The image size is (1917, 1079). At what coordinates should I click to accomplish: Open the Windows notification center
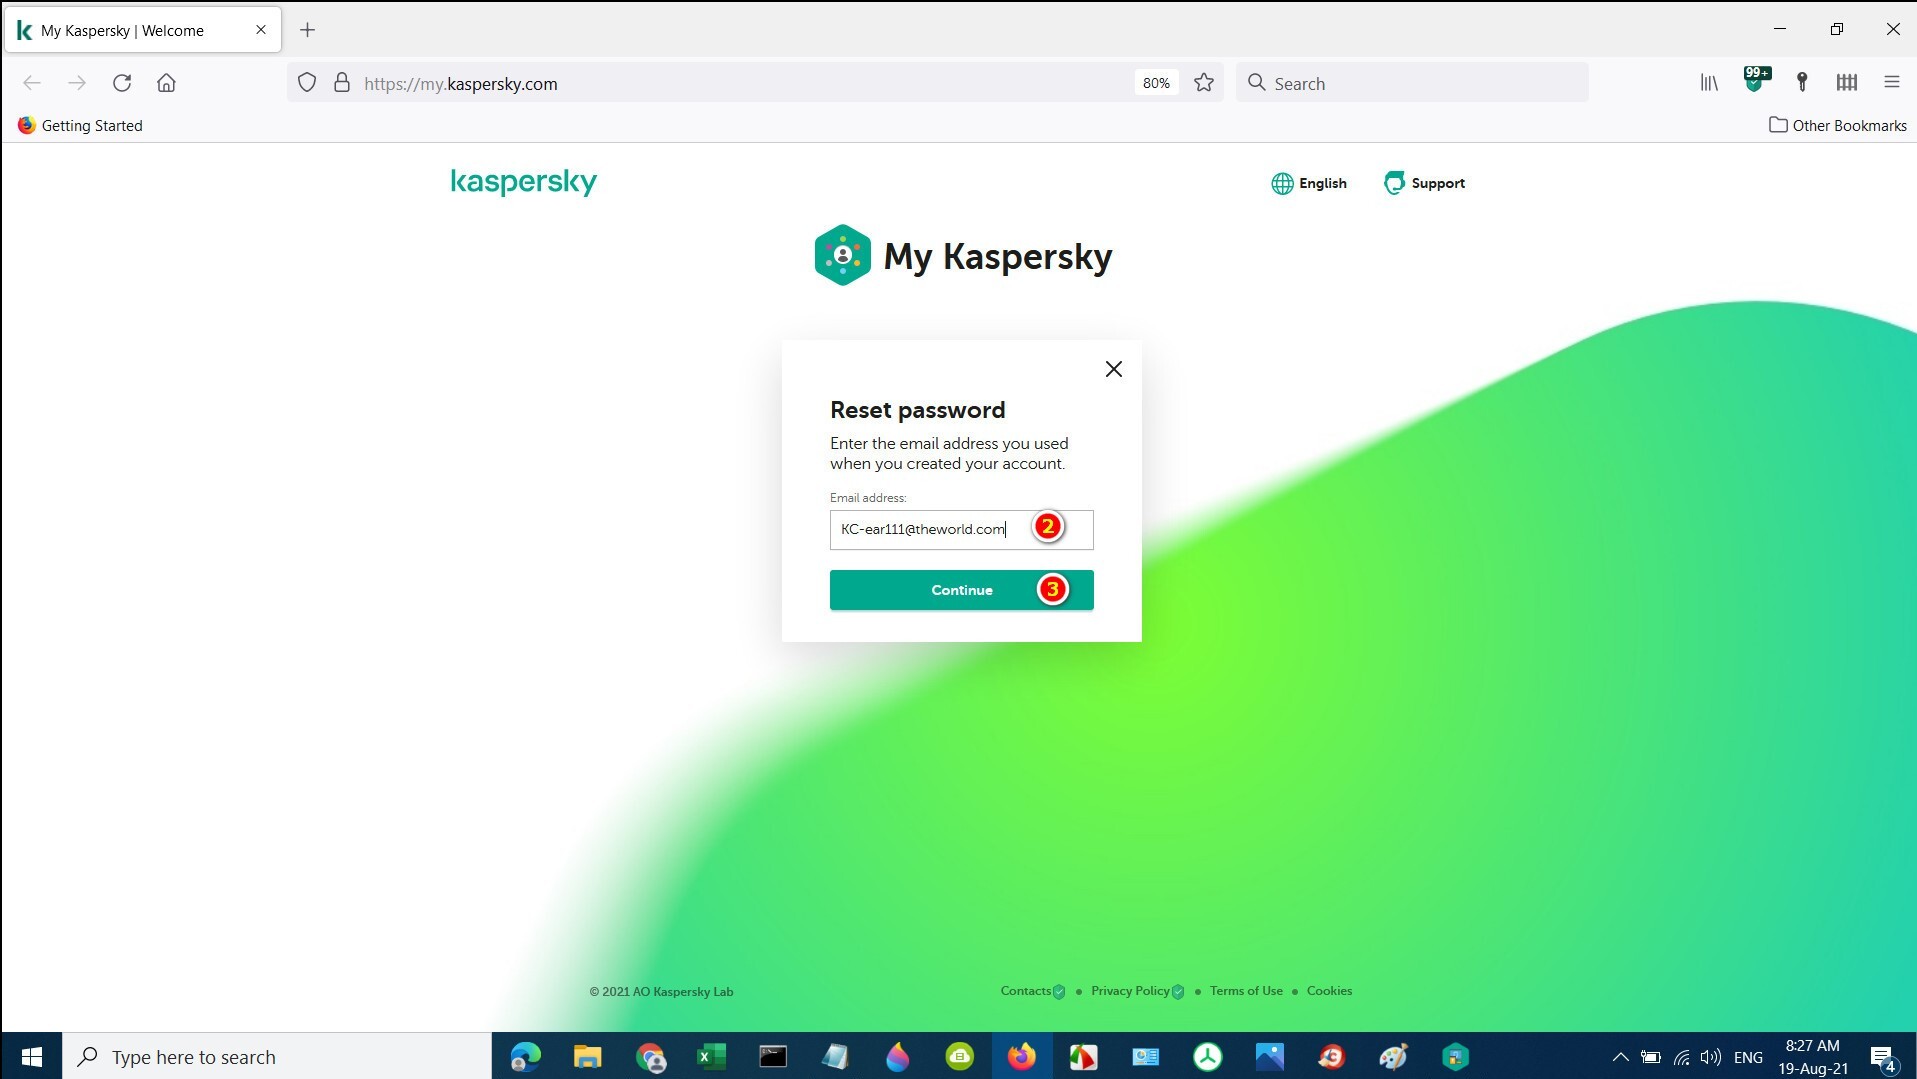click(x=1883, y=1058)
